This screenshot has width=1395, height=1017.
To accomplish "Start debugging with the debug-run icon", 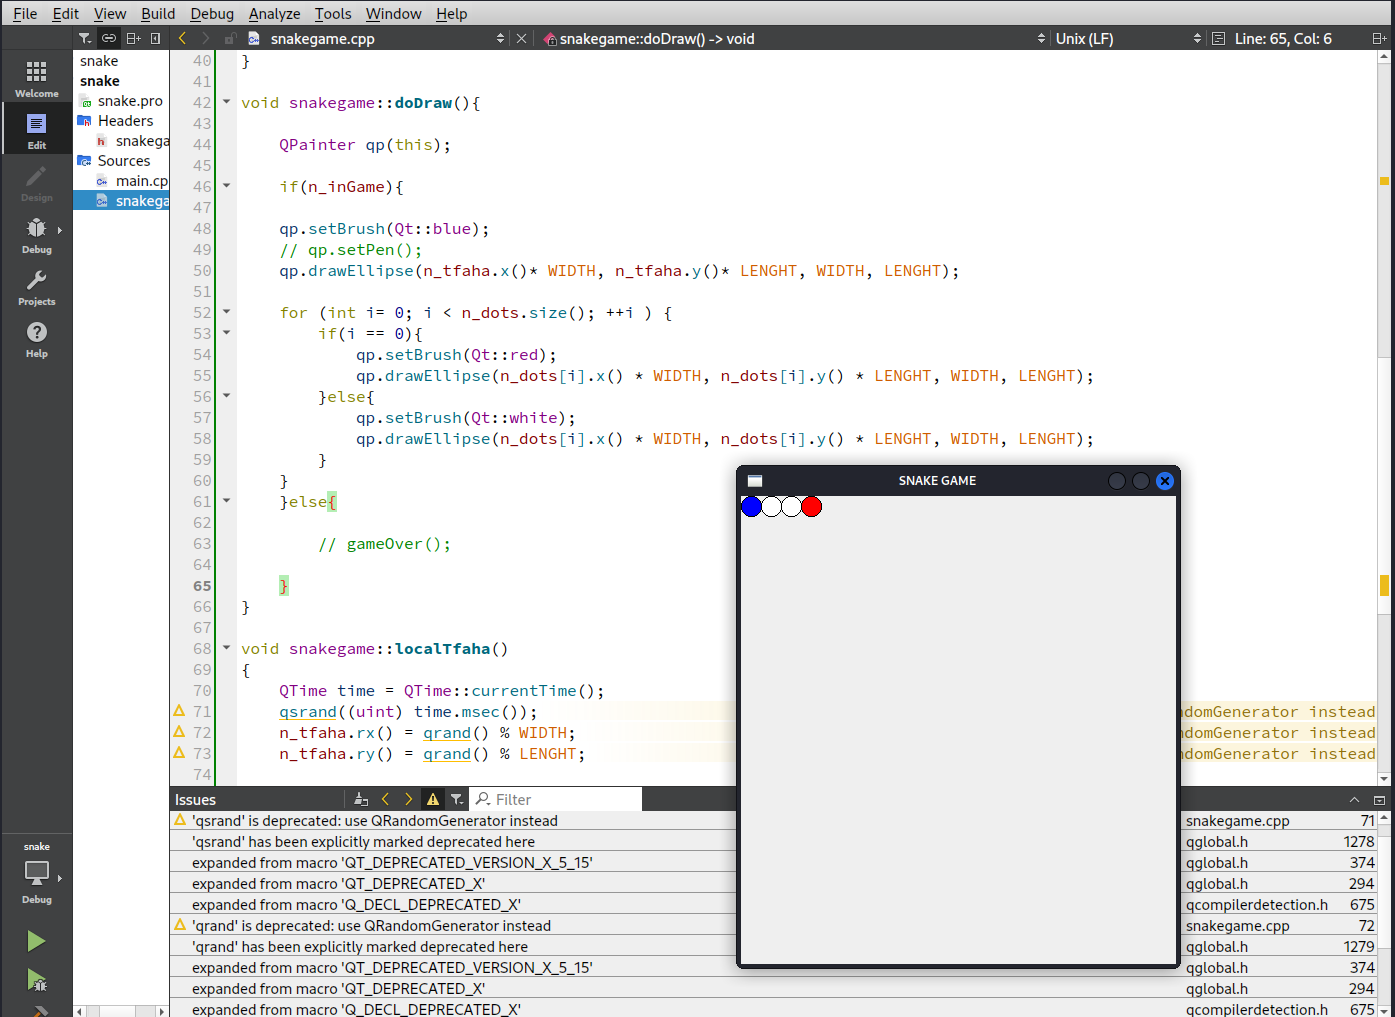I will [x=36, y=981].
